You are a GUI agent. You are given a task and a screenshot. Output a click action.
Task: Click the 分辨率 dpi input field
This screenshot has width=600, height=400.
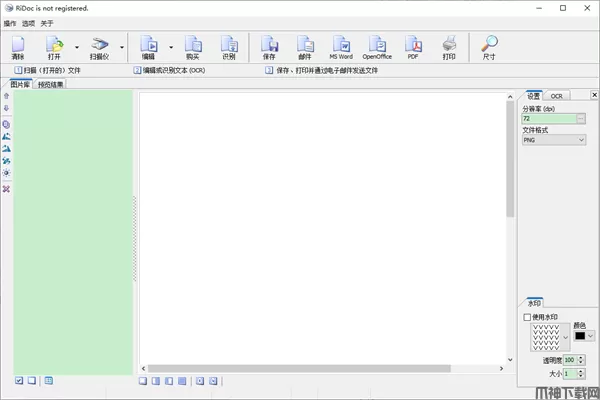point(549,118)
